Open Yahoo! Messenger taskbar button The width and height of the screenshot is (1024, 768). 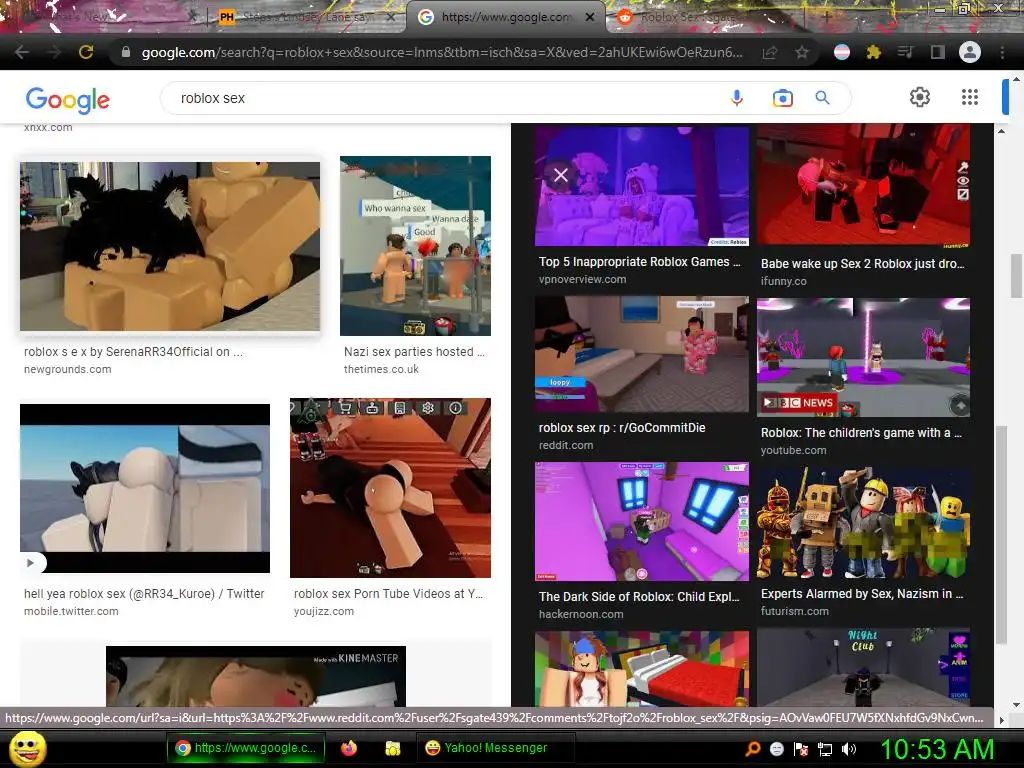tap(496, 748)
